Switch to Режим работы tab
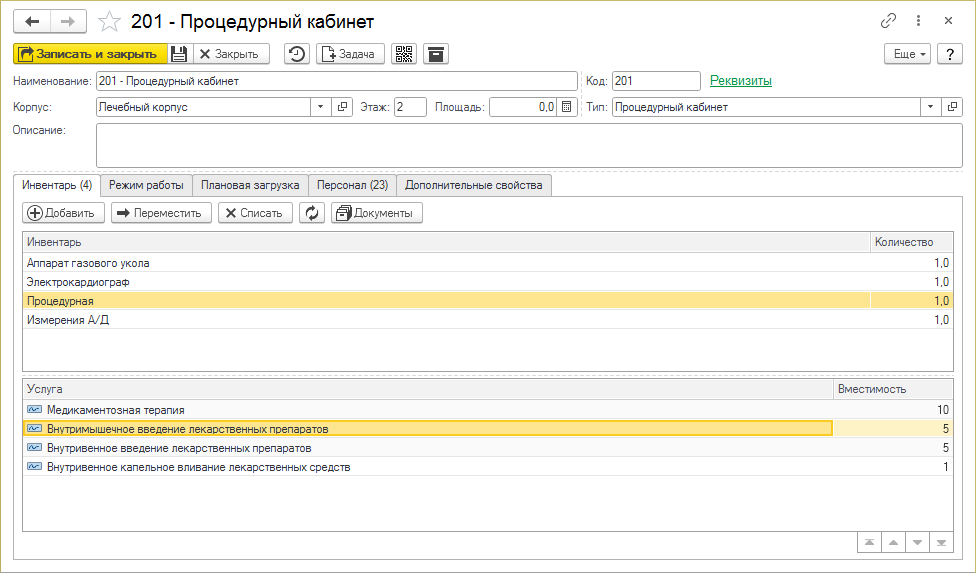This screenshot has height=573, width=976. pyautogui.click(x=146, y=185)
